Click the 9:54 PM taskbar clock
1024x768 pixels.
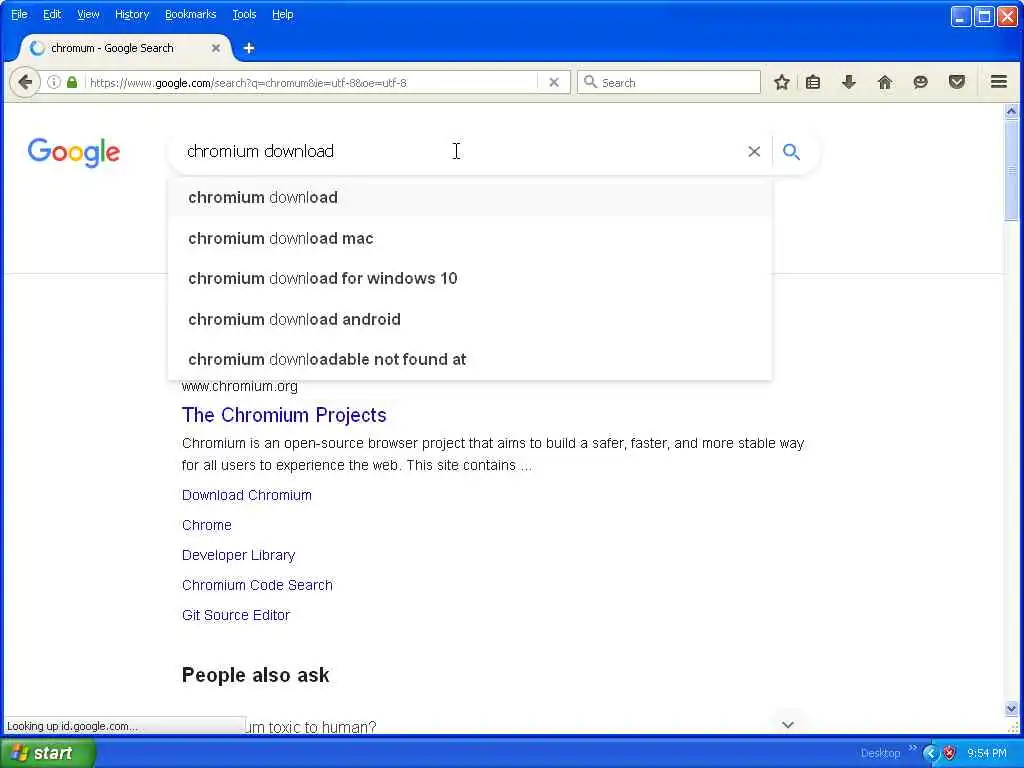coord(987,753)
